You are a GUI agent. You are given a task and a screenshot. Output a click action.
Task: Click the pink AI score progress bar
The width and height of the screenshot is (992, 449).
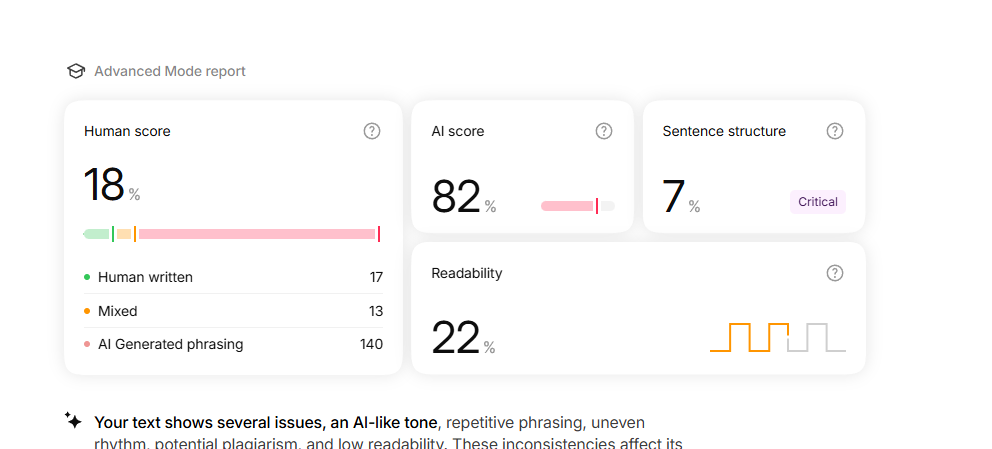pyautogui.click(x=568, y=206)
